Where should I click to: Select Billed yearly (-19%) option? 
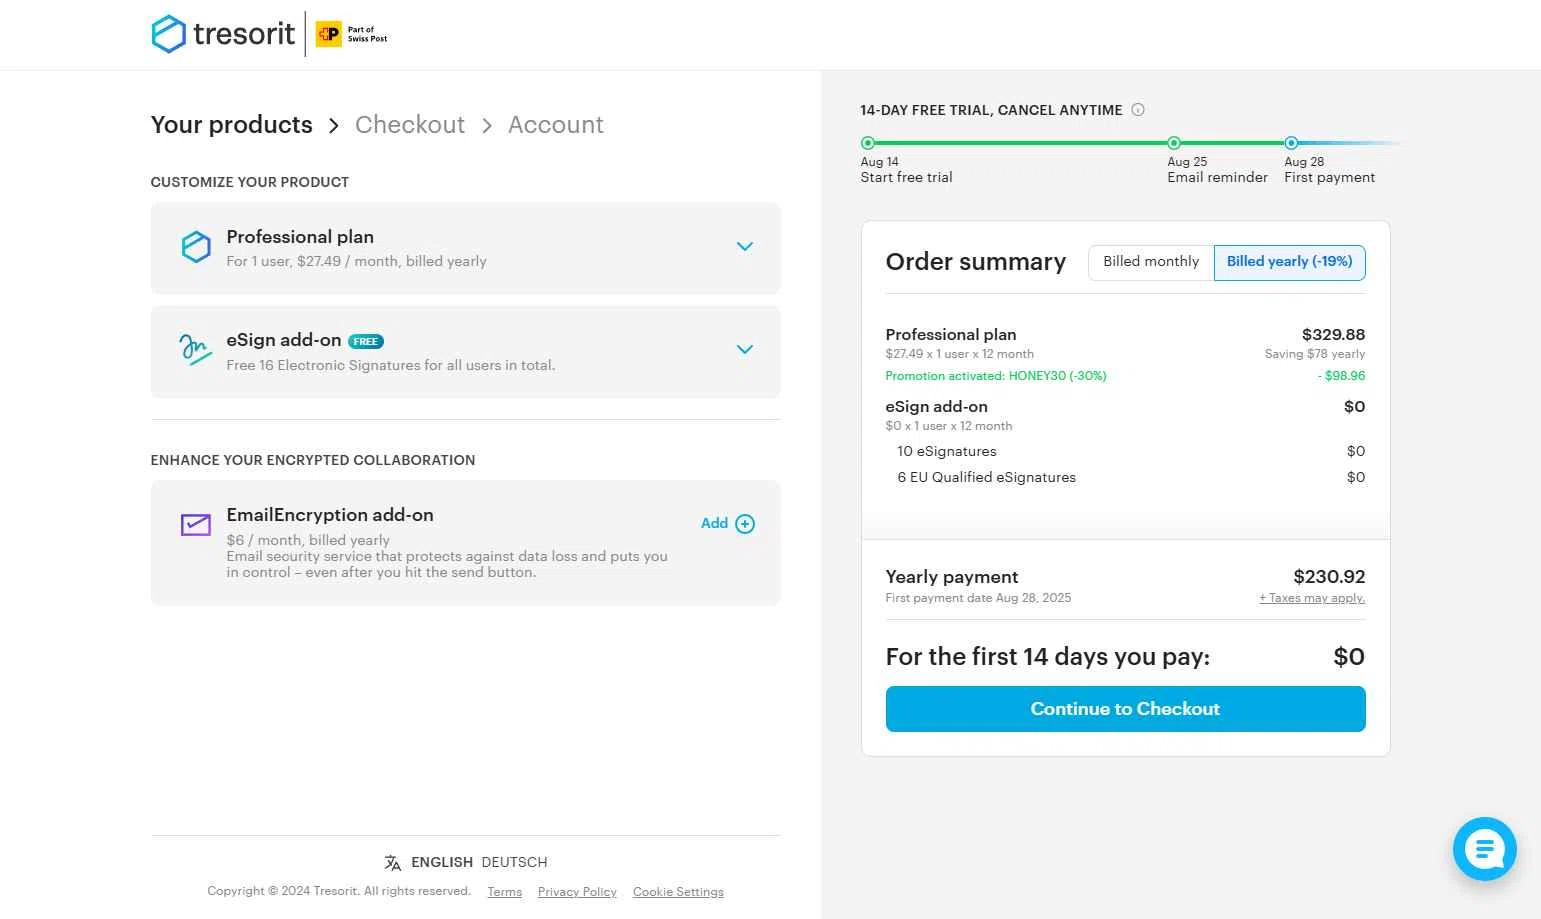click(1290, 262)
